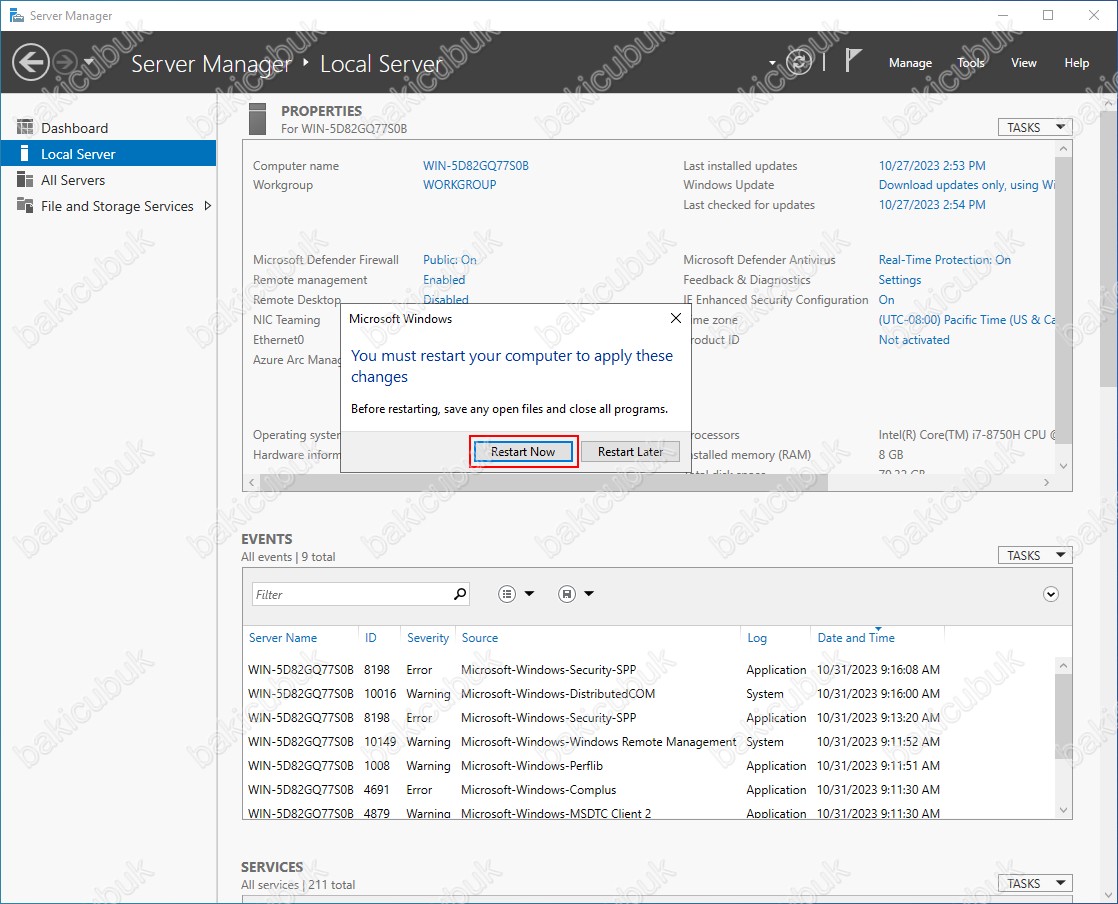This screenshot has height=904, width=1118.
Task: Select event 4691 Complus error row
Action: 649,789
